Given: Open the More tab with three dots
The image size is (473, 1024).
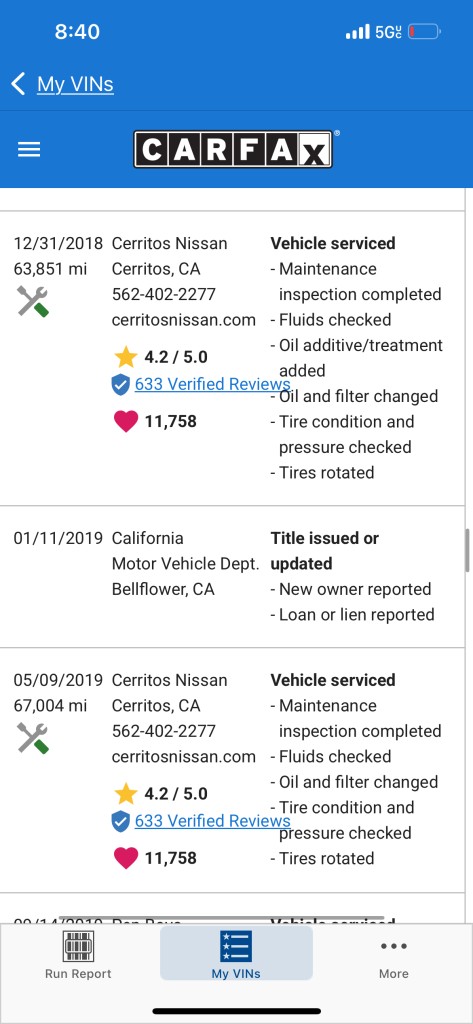Looking at the screenshot, I should (394, 957).
